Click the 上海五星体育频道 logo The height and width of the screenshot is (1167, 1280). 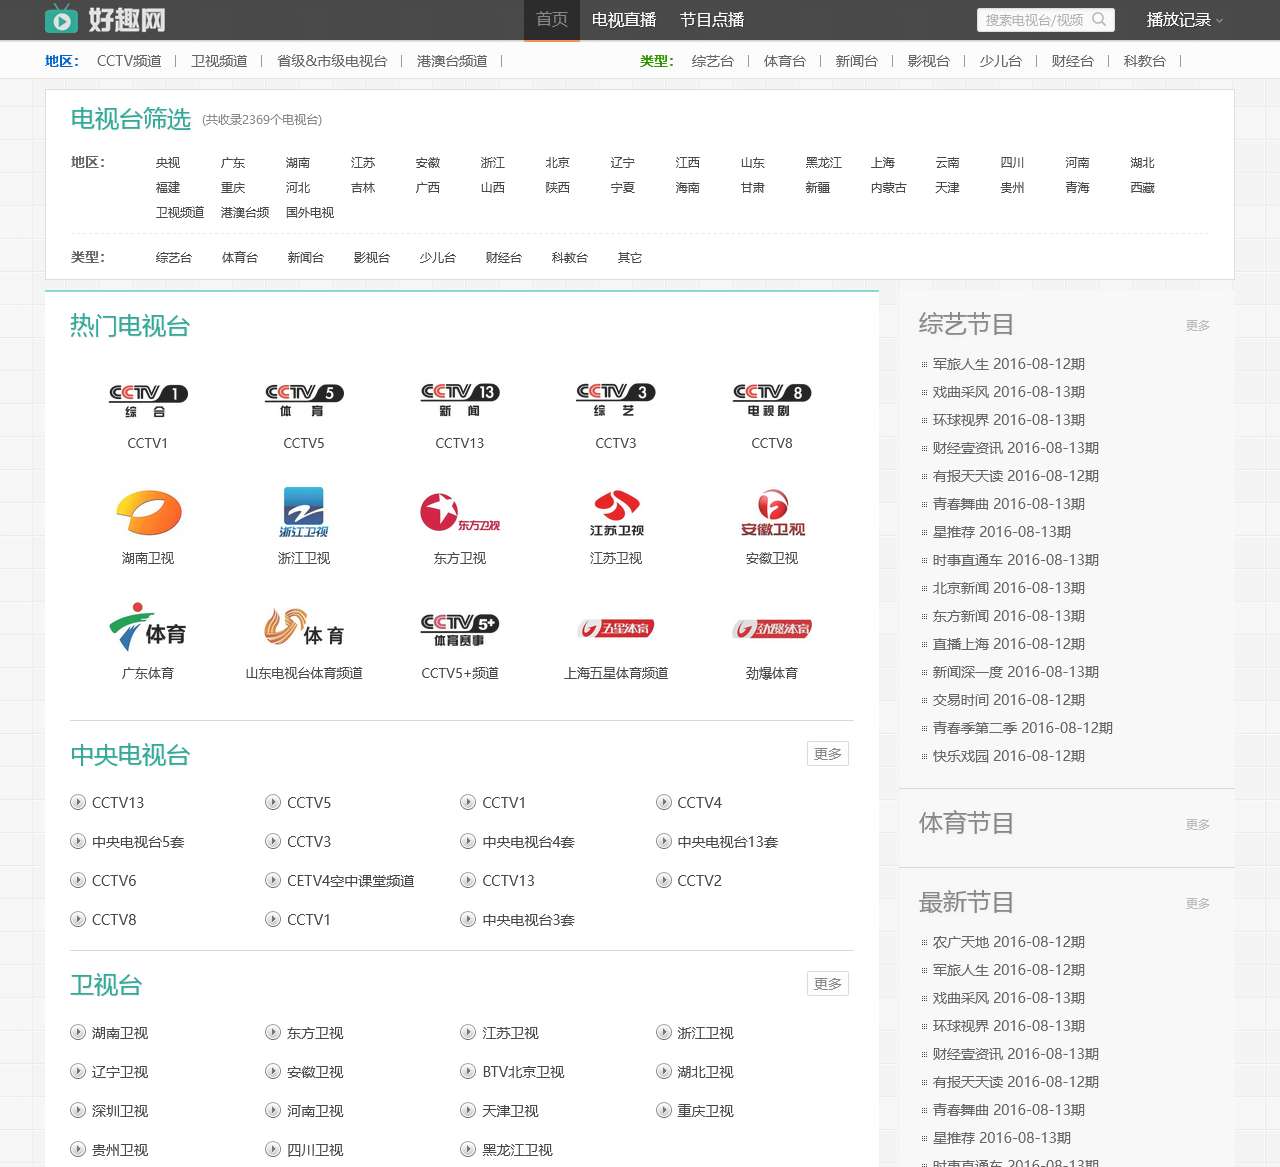click(615, 628)
